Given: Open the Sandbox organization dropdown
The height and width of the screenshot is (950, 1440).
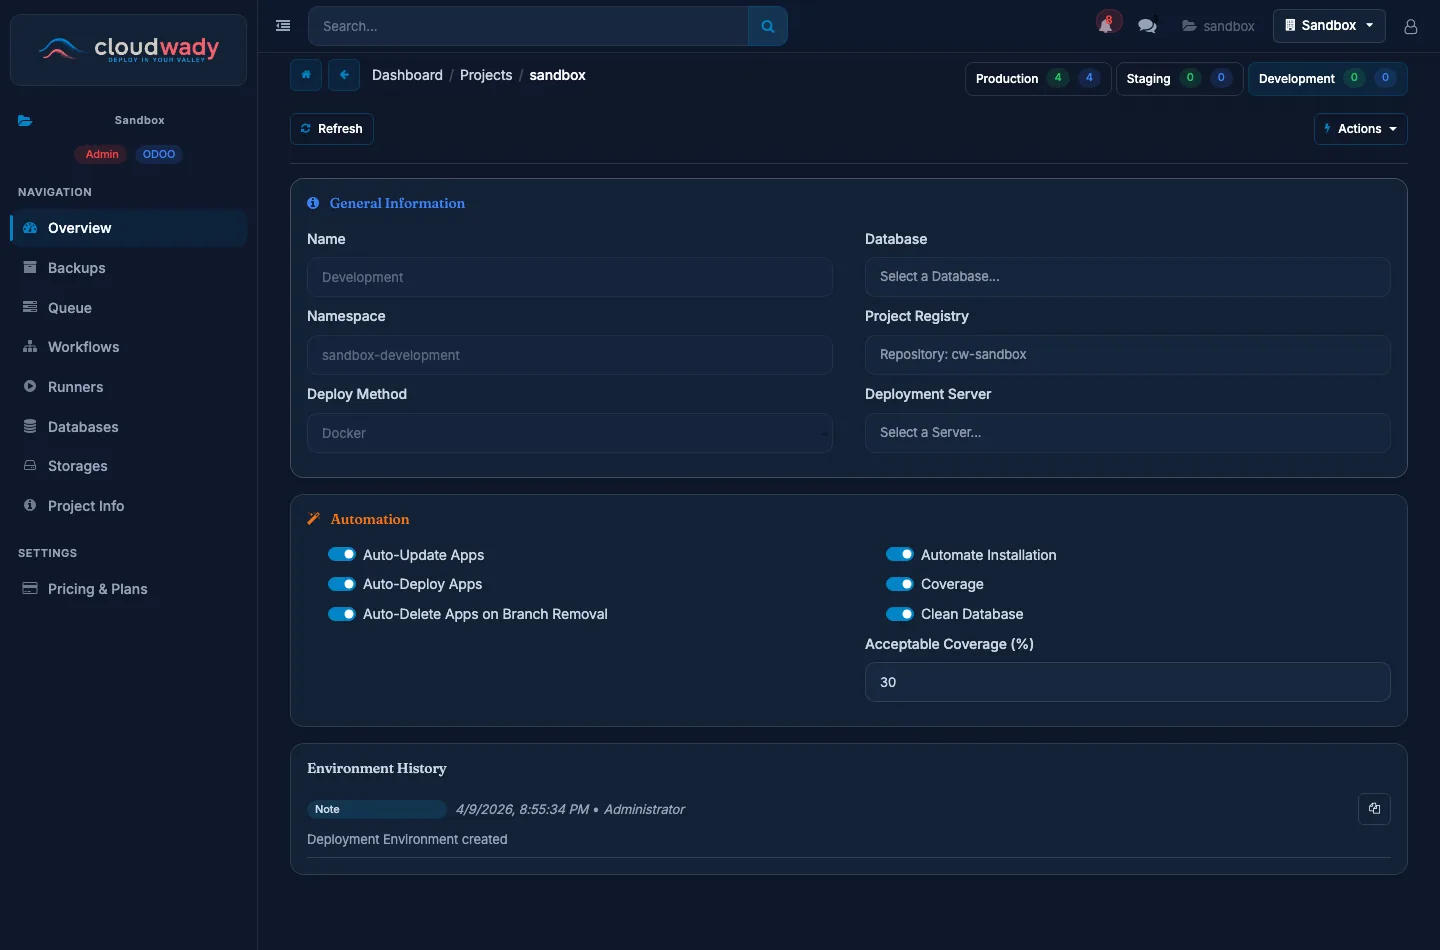Looking at the screenshot, I should [x=1329, y=26].
